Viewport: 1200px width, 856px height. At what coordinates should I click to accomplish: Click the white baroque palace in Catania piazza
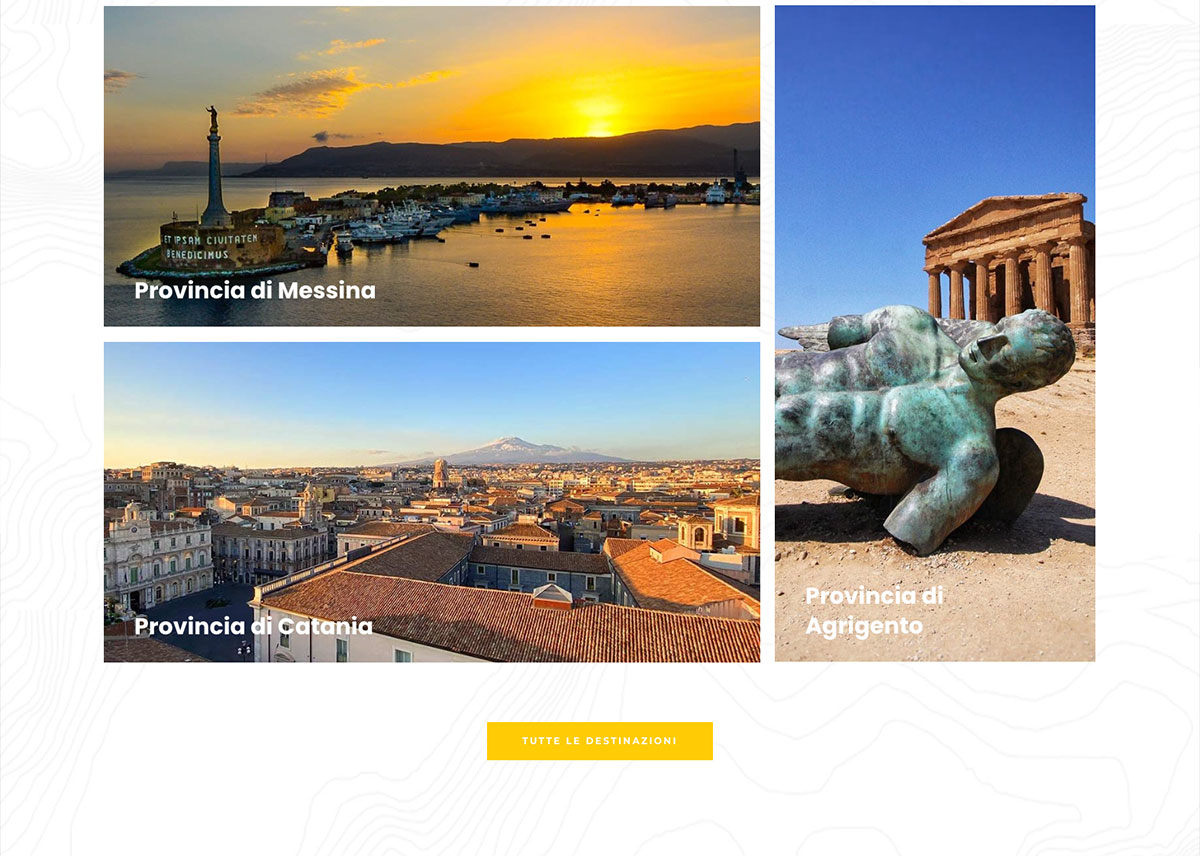click(x=157, y=556)
